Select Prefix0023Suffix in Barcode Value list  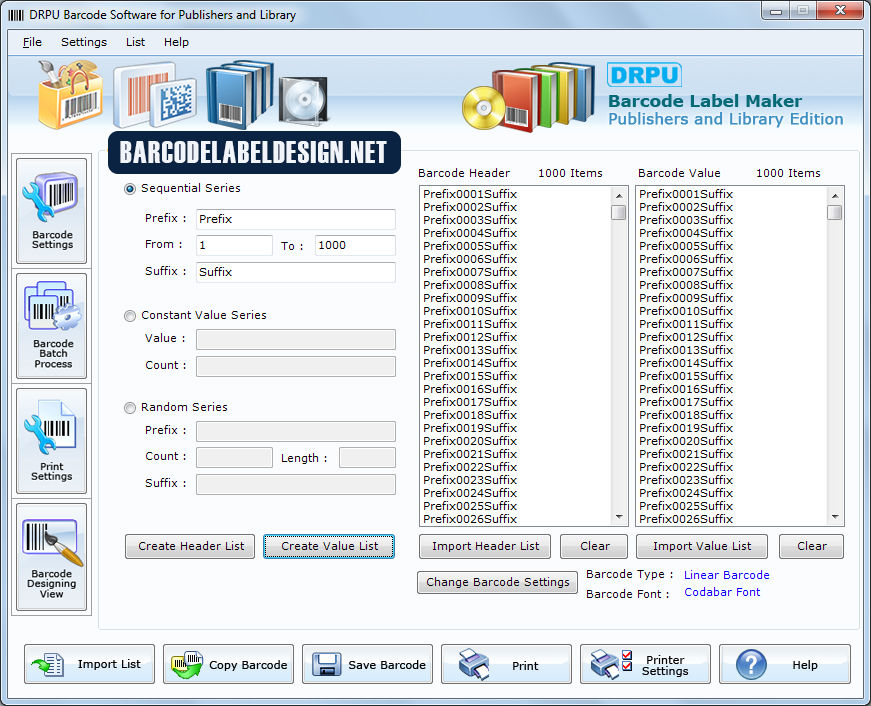pos(686,480)
